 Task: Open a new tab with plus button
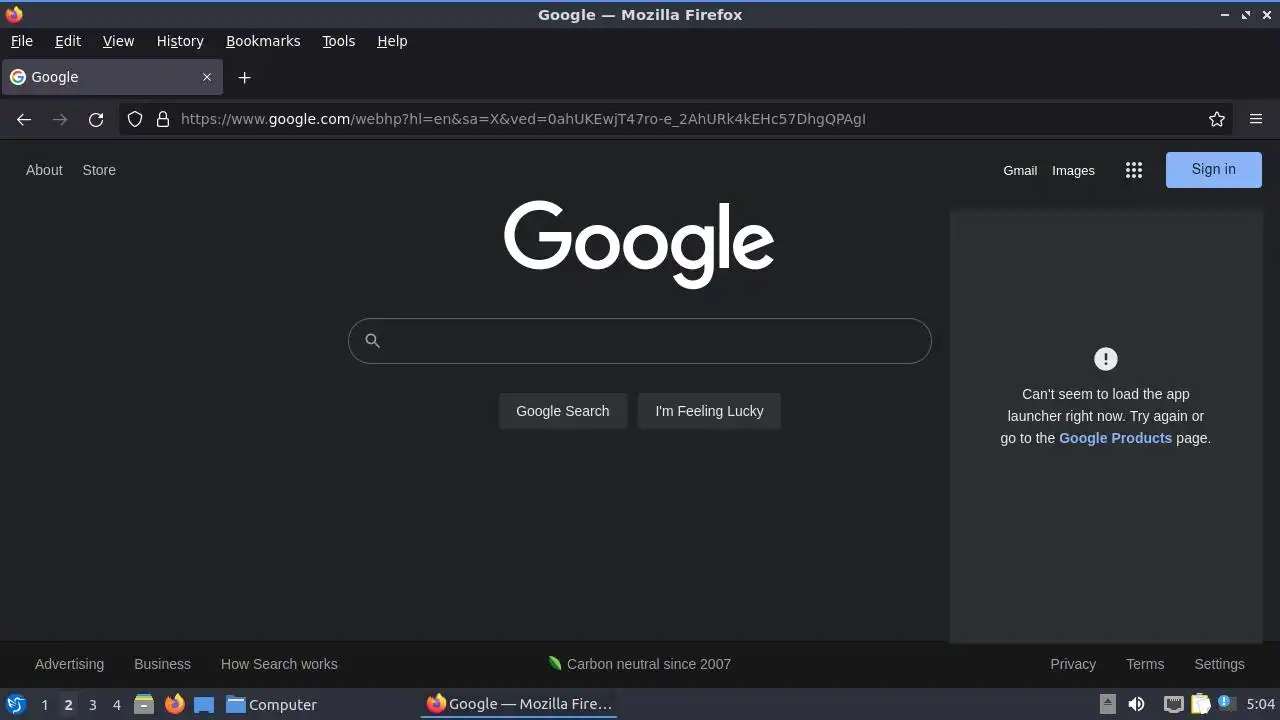coord(244,77)
